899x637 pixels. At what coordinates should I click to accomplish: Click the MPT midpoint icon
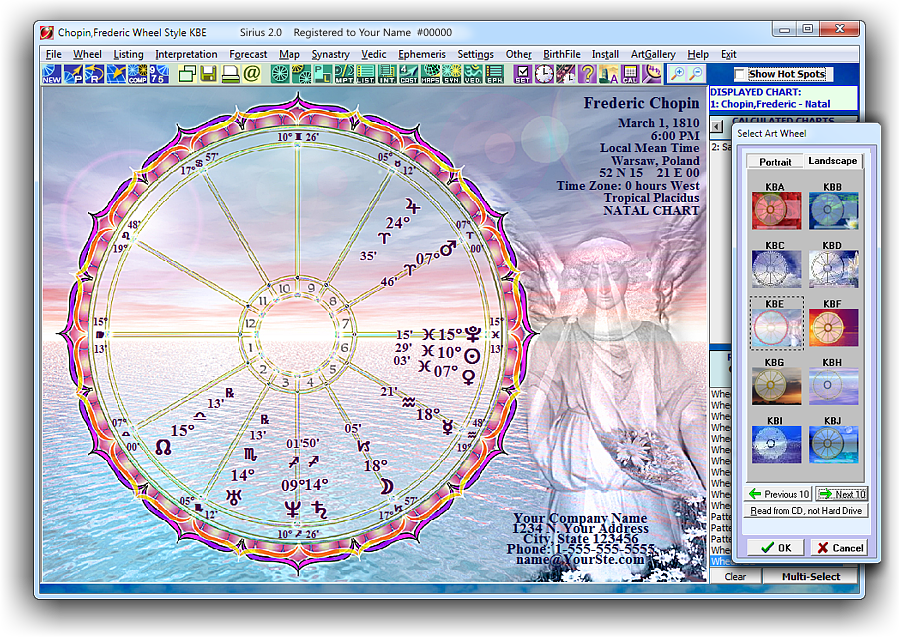click(x=344, y=74)
